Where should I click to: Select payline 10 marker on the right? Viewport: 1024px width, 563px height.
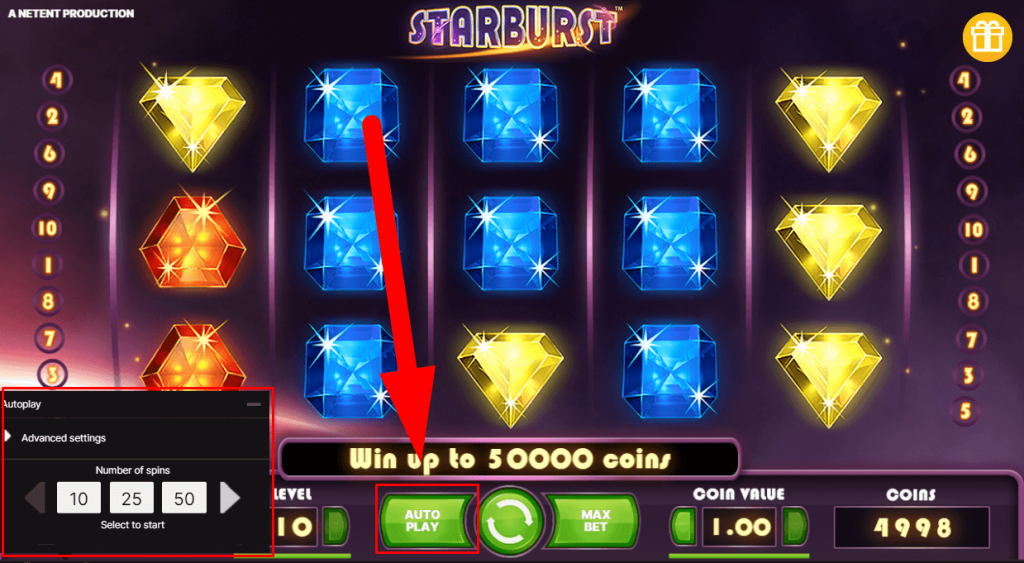point(973,229)
